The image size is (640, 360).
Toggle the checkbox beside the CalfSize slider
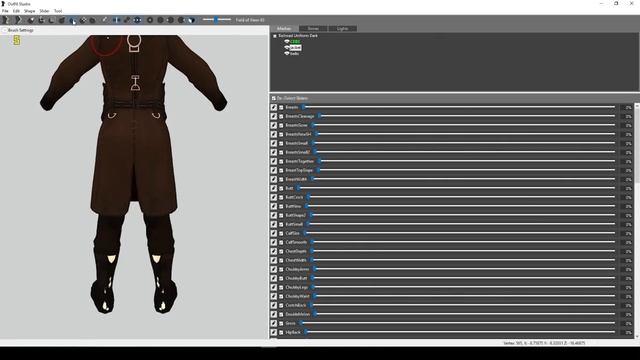coord(281,233)
